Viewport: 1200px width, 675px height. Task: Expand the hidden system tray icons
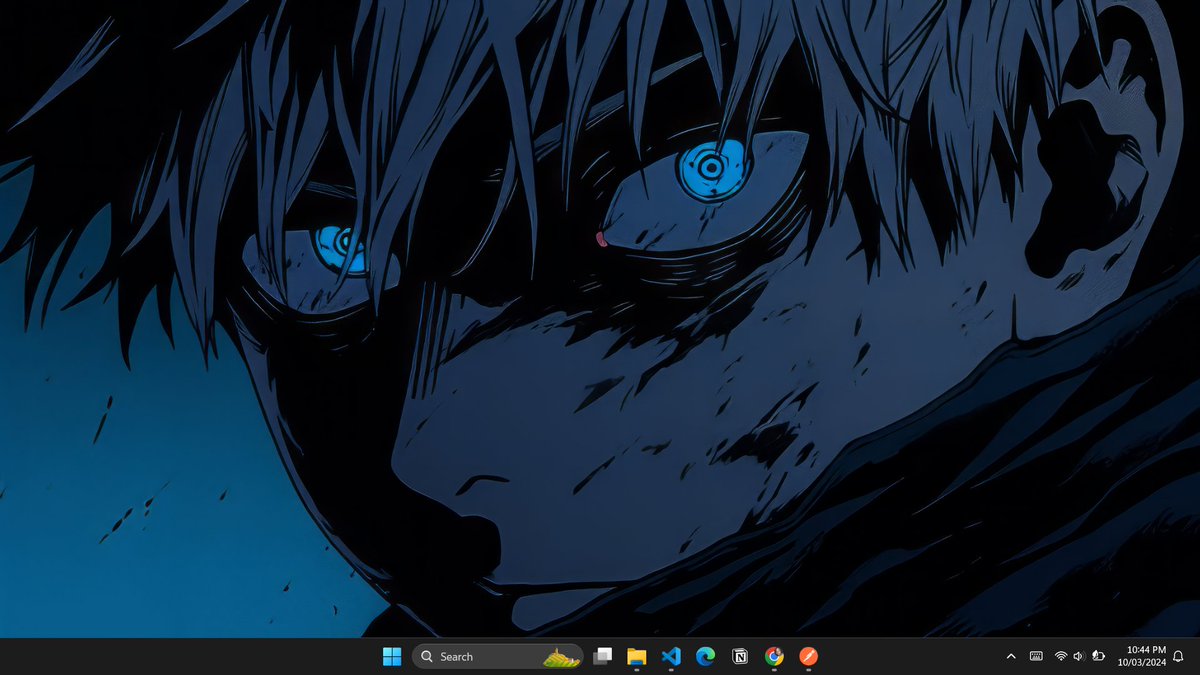tap(1011, 657)
